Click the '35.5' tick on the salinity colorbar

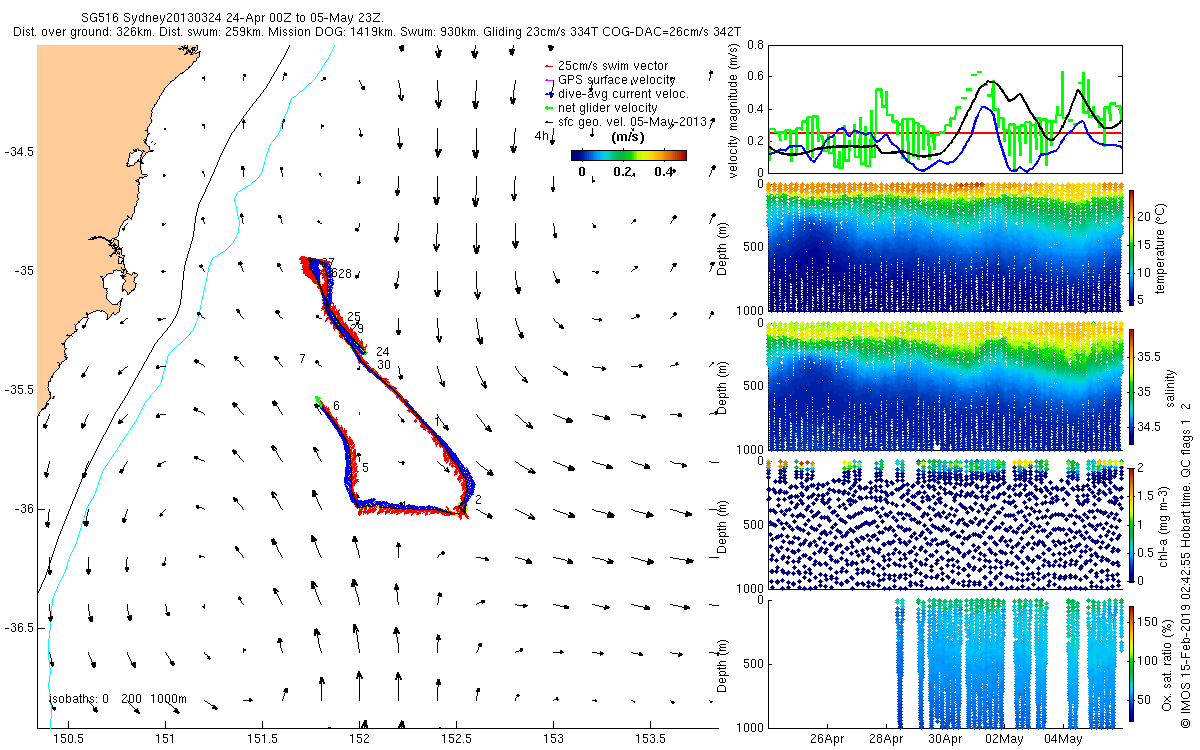1150,356
